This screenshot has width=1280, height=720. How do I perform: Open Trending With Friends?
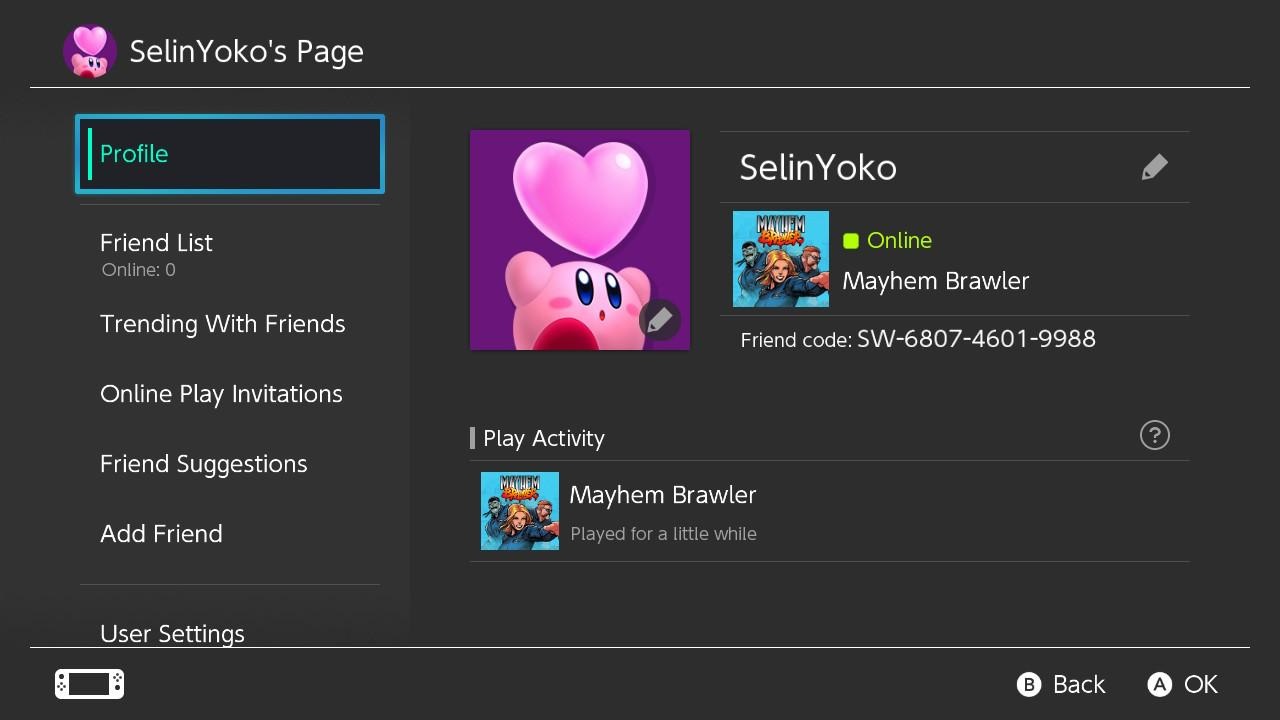coord(230,324)
